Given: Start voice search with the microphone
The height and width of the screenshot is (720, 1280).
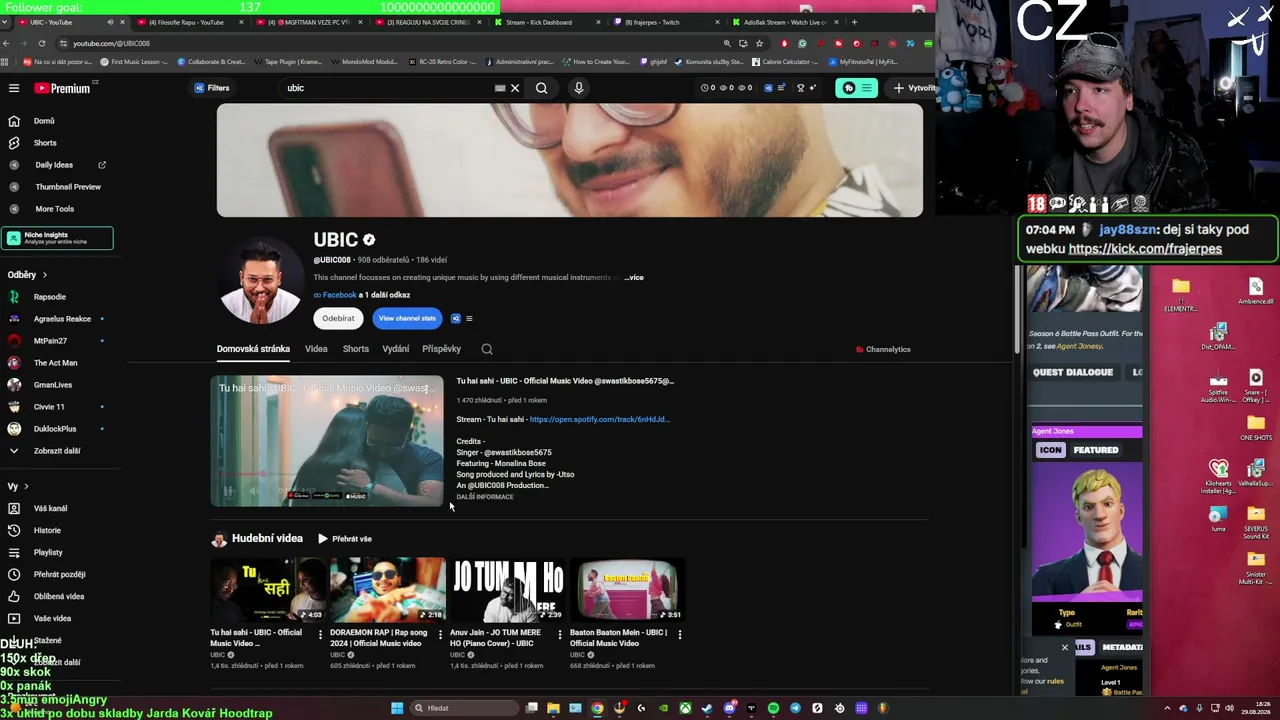Looking at the screenshot, I should pos(578,88).
